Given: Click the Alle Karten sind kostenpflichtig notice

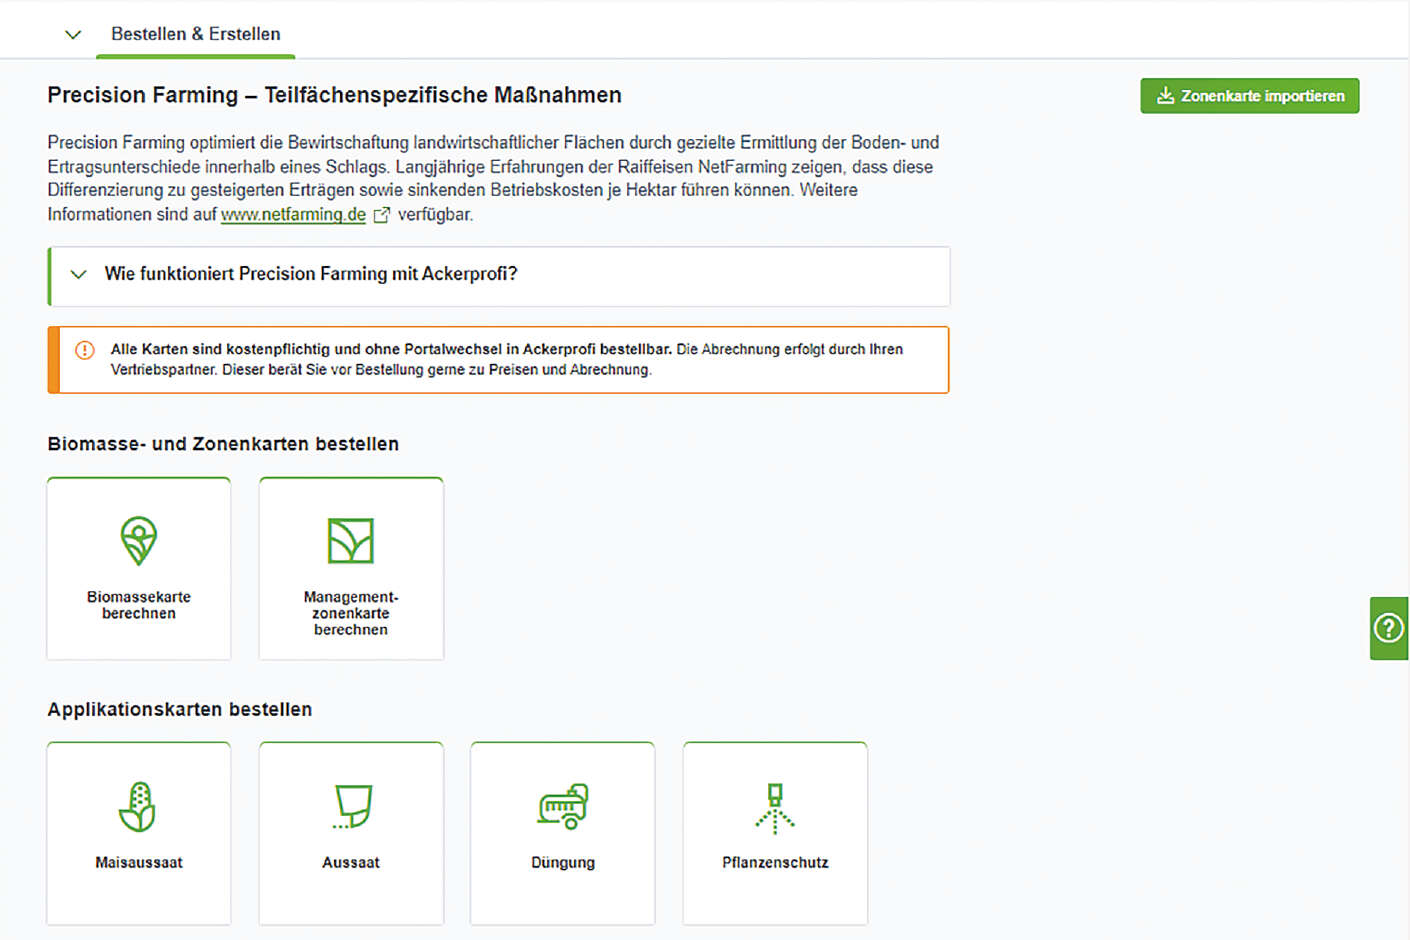Looking at the screenshot, I should click(498, 360).
